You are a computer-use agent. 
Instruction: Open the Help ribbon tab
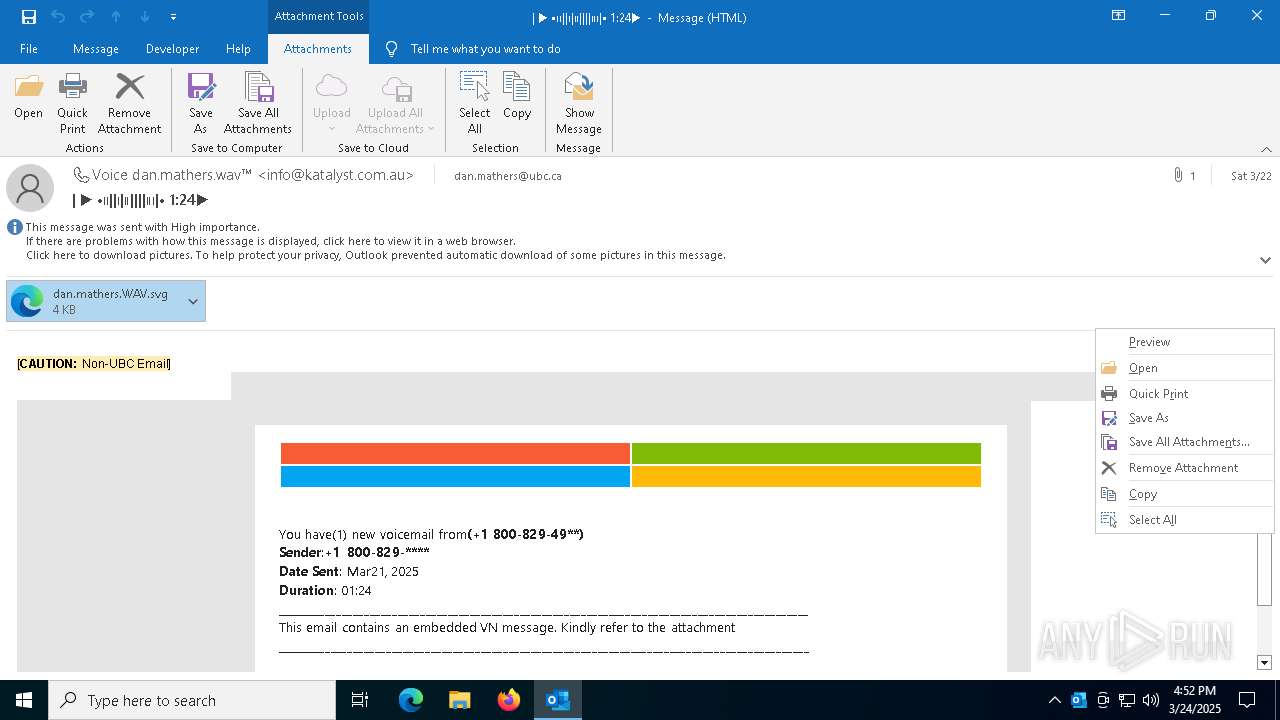click(x=238, y=49)
